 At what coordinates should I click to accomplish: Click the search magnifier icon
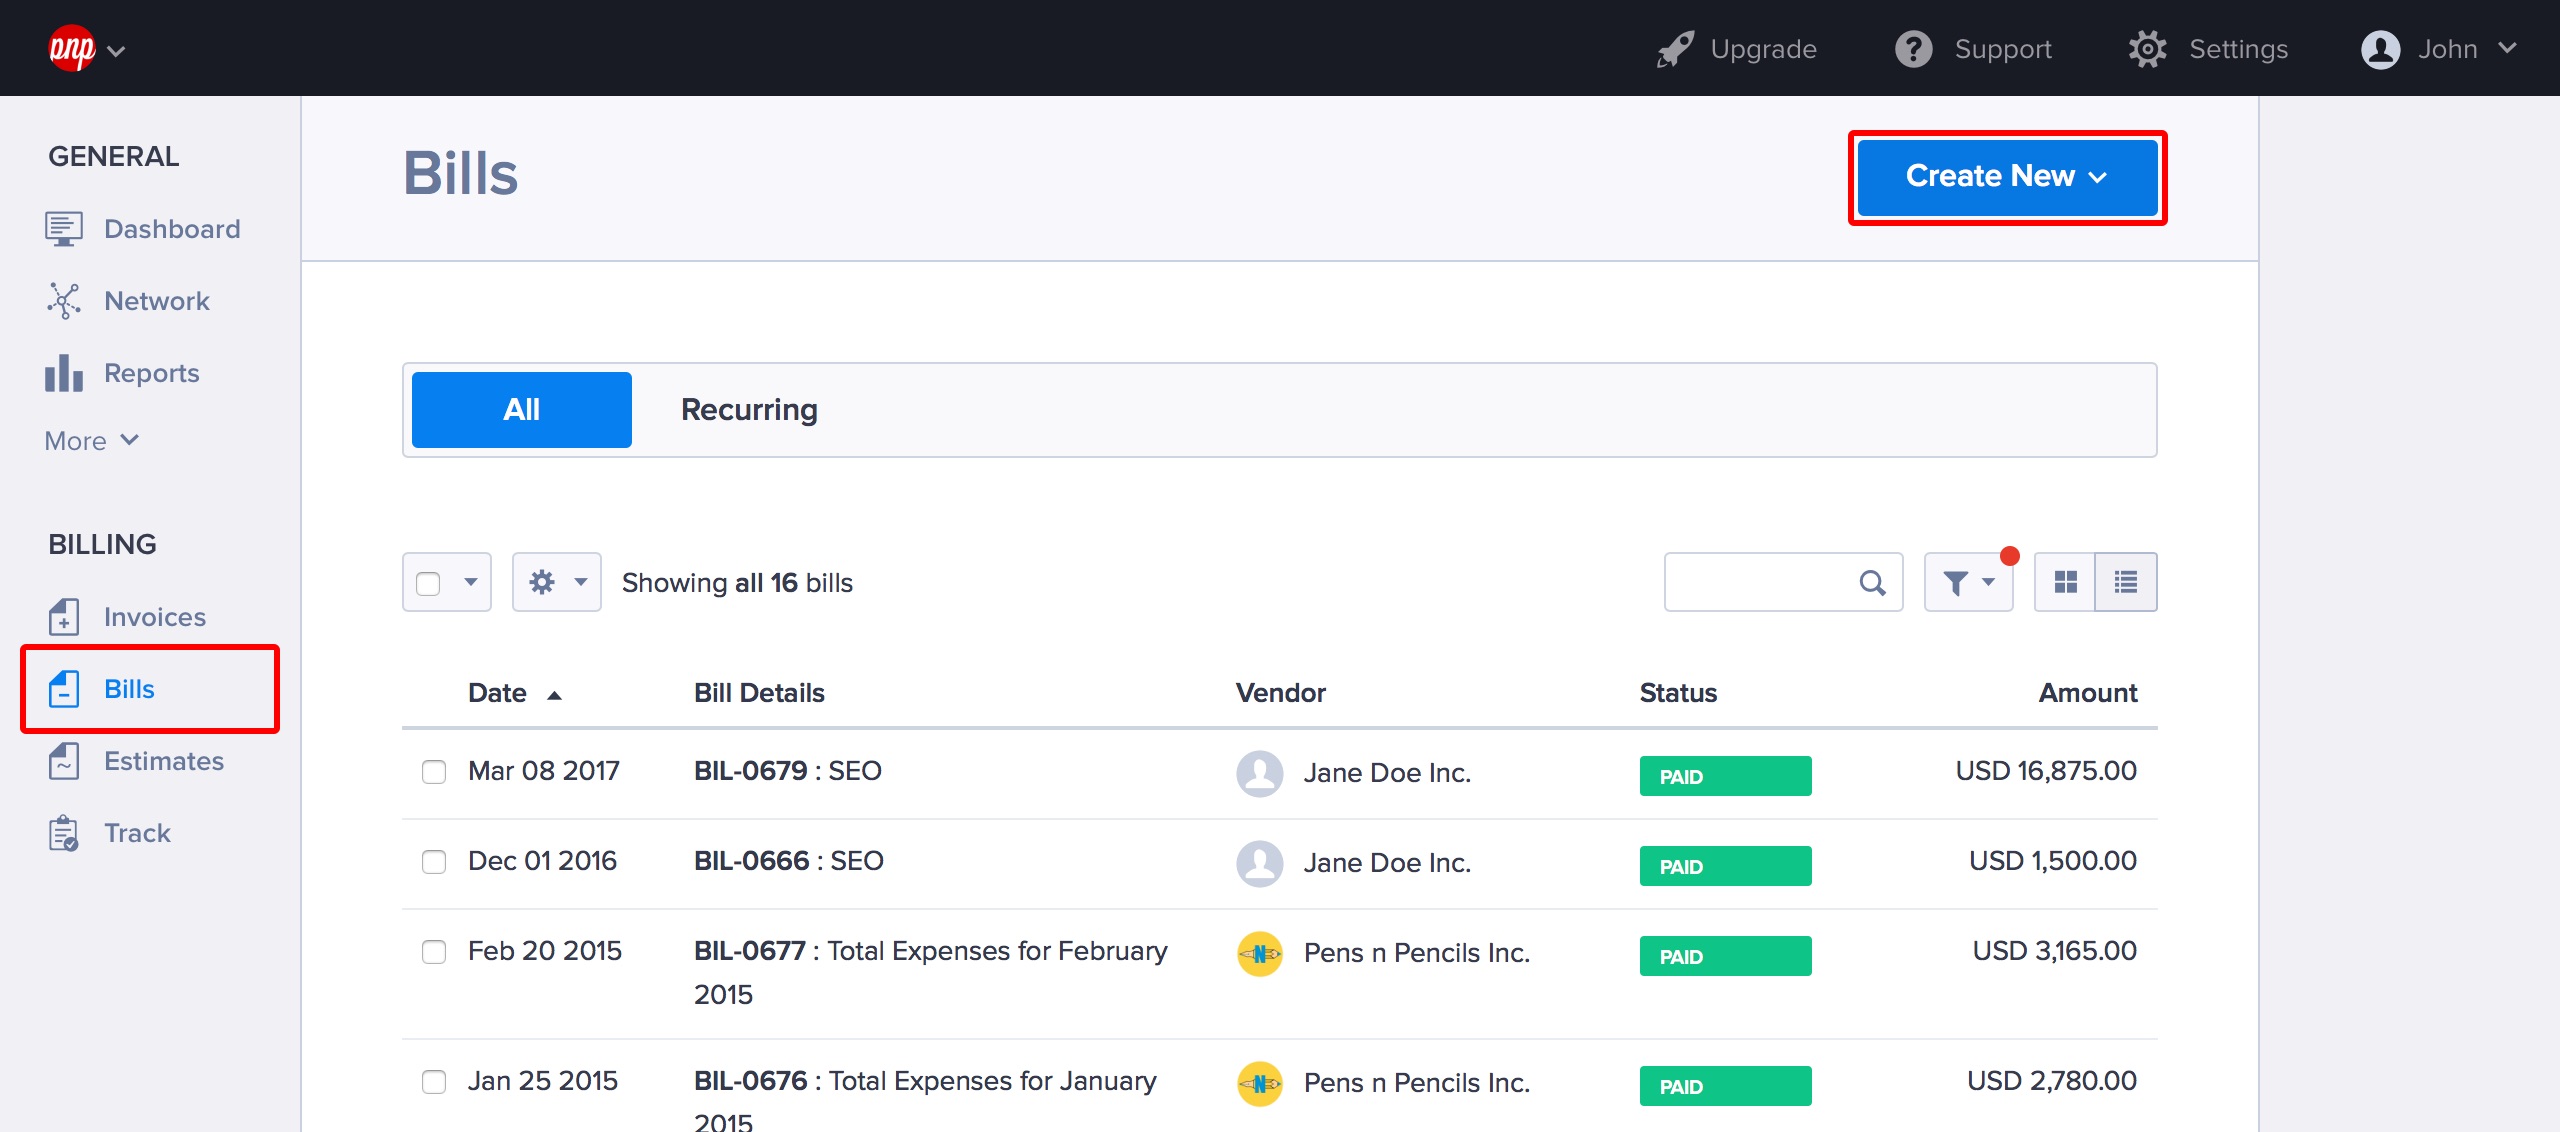[1872, 582]
